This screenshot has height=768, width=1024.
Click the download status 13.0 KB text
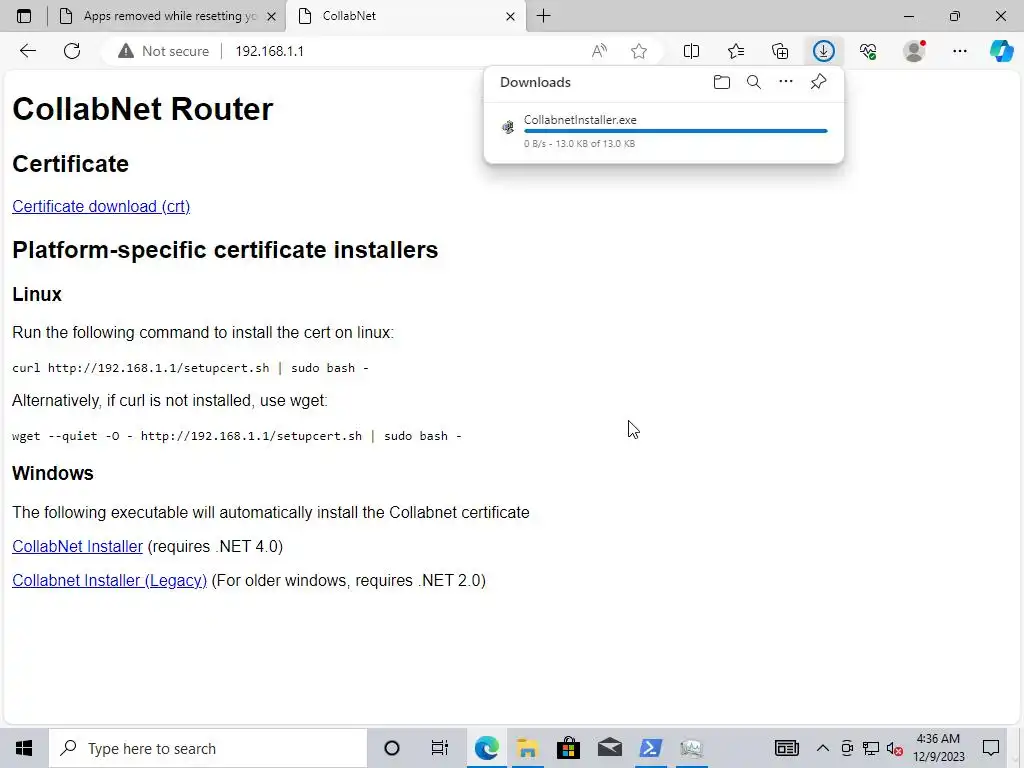click(579, 144)
